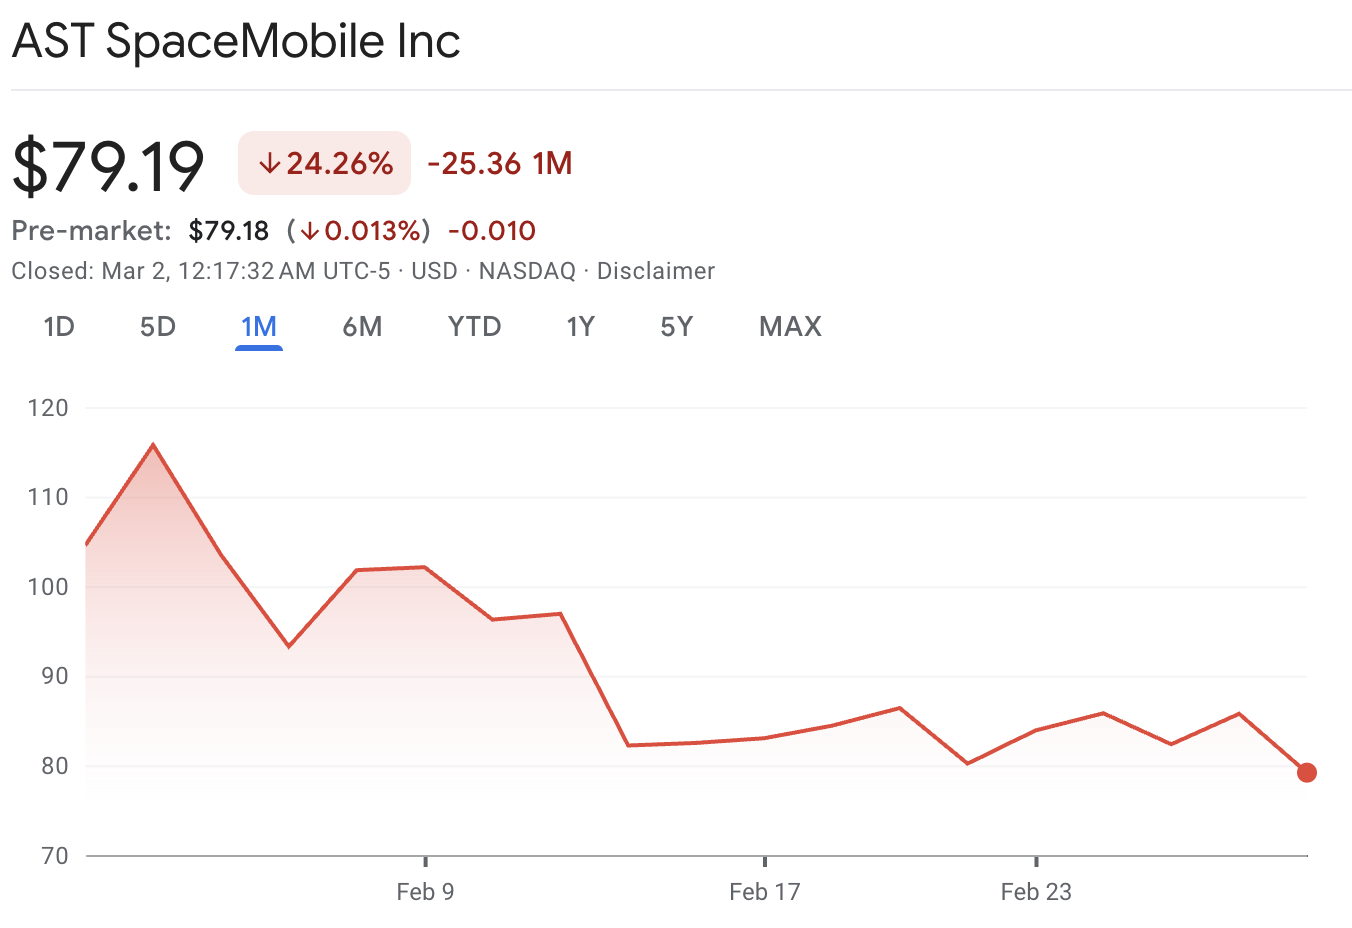
Task: Open the Disclaimer link
Action: [x=655, y=271]
